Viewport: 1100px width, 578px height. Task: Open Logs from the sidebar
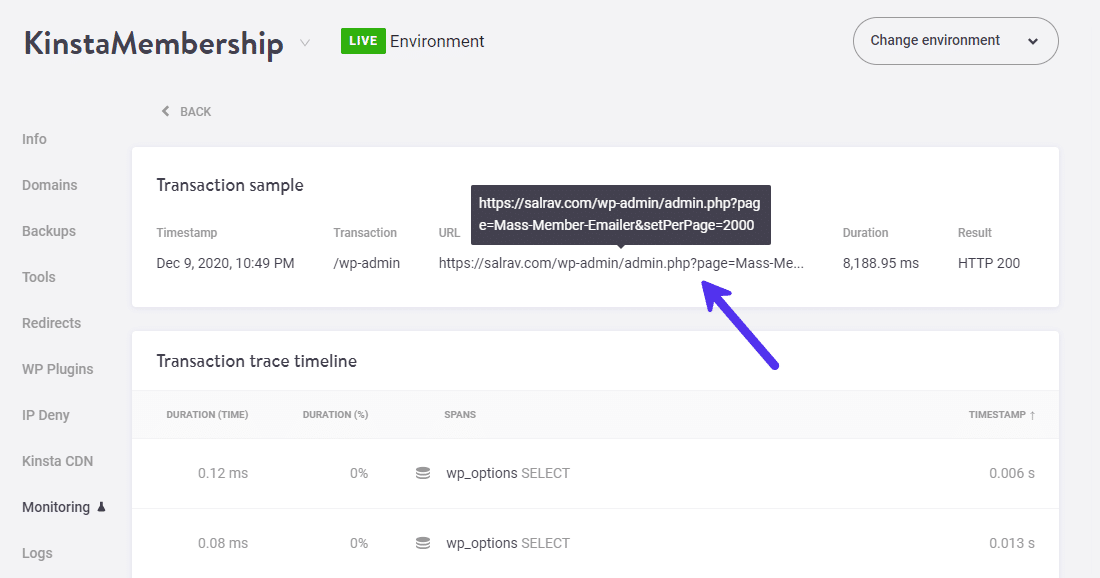click(x=36, y=553)
